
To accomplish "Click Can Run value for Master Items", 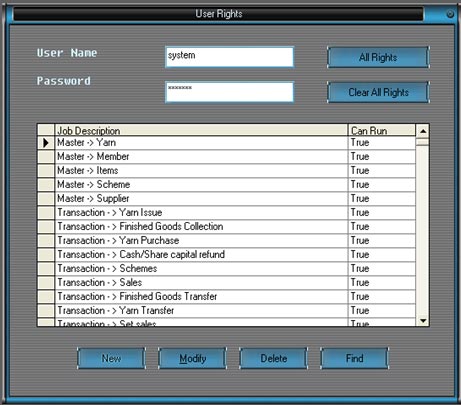I will coord(382,171).
